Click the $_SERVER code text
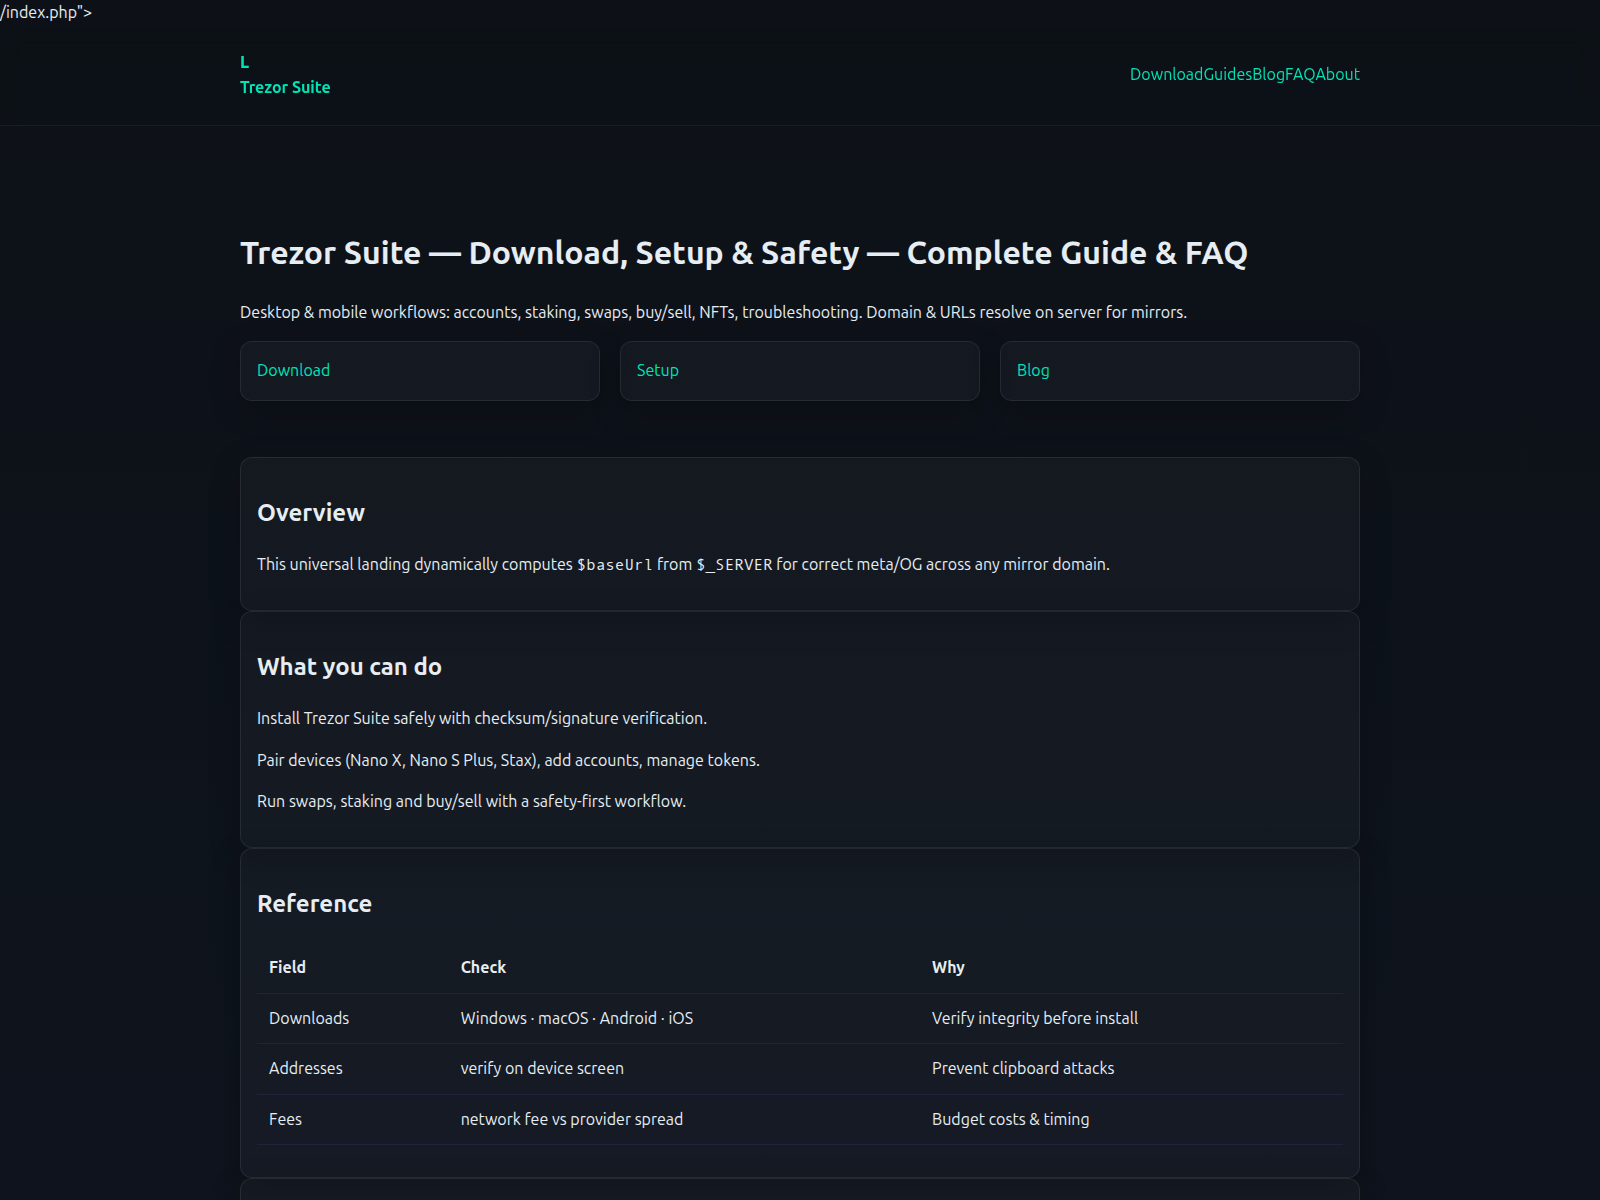The image size is (1600, 1200). click(735, 565)
